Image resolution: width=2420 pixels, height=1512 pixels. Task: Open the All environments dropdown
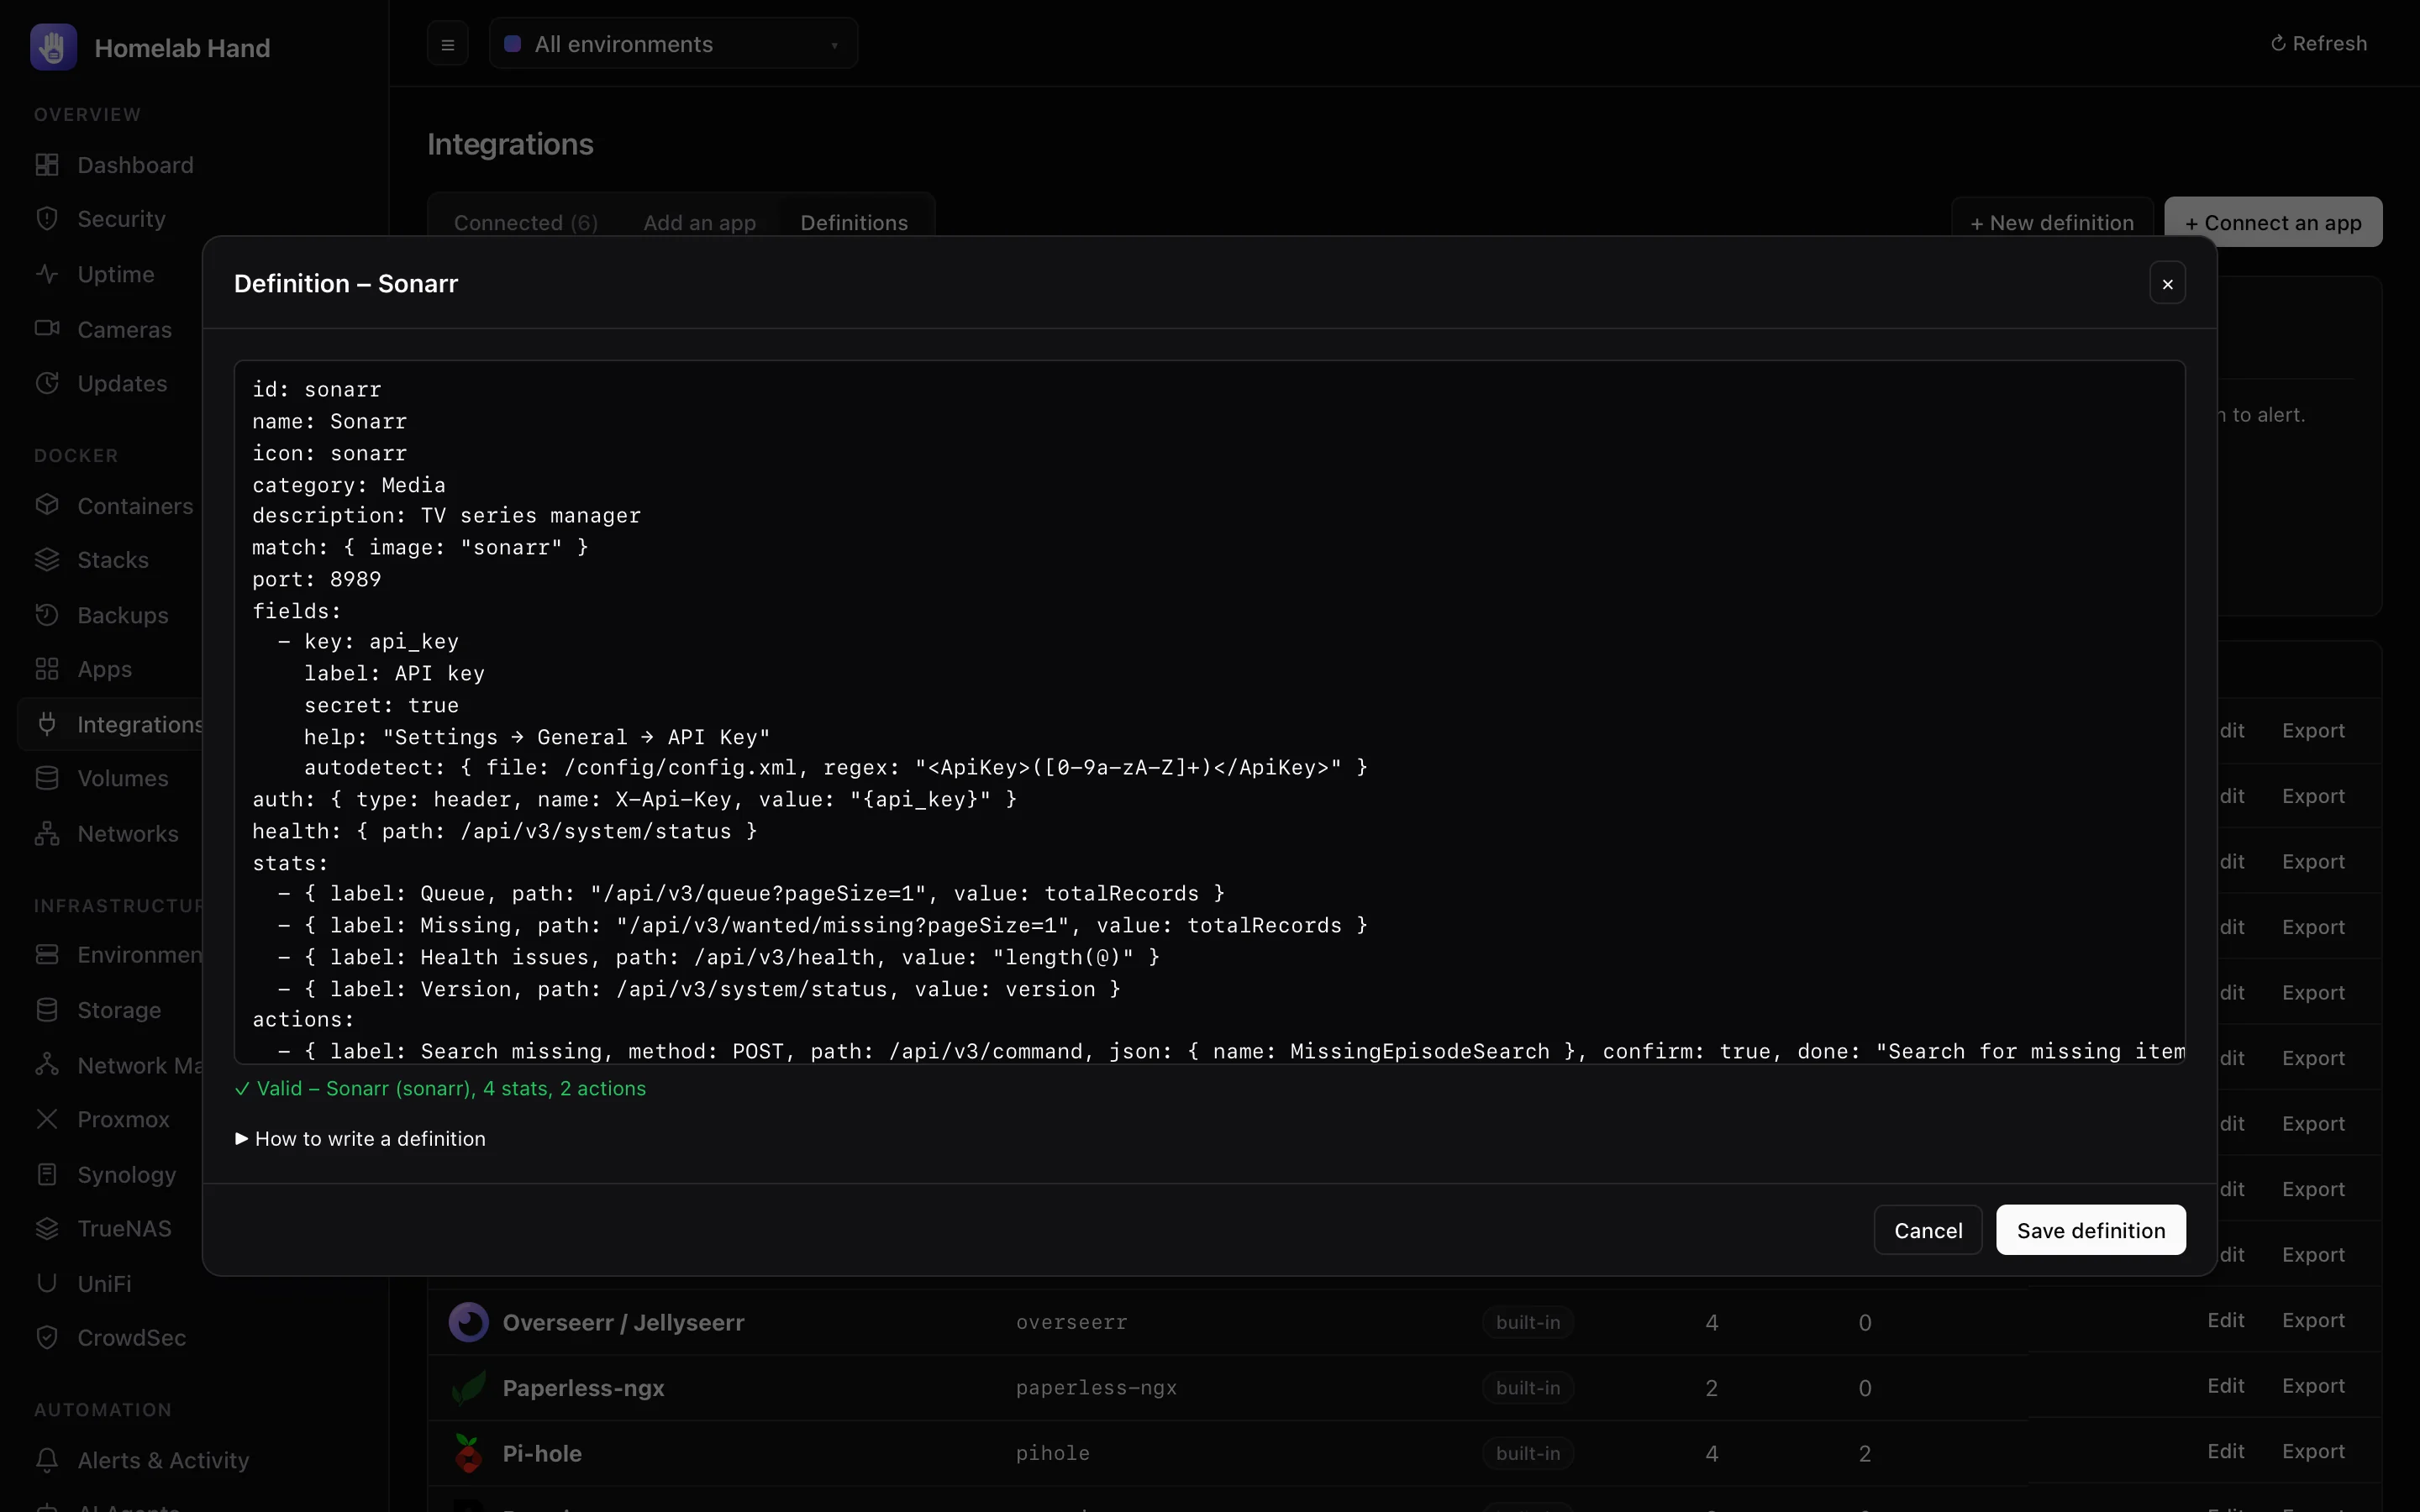click(673, 44)
